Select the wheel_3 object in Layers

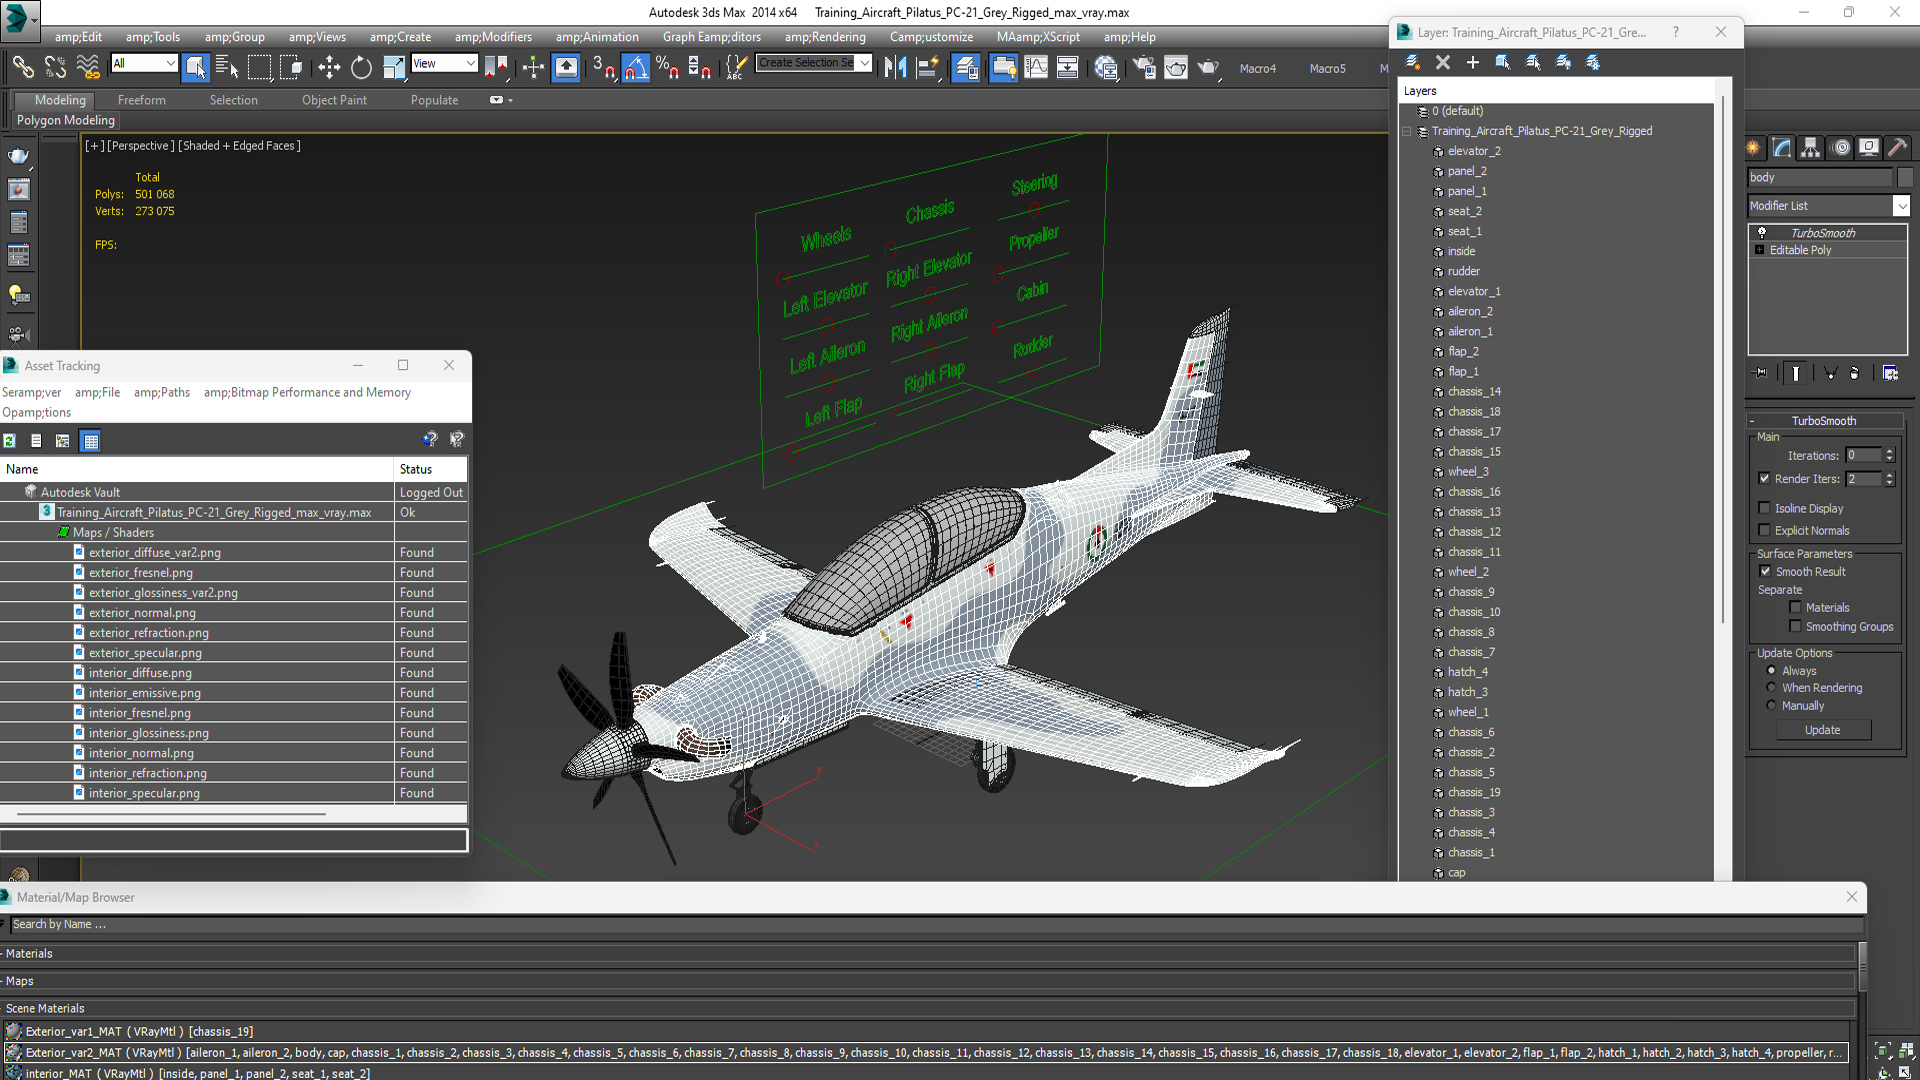[x=1468, y=472]
